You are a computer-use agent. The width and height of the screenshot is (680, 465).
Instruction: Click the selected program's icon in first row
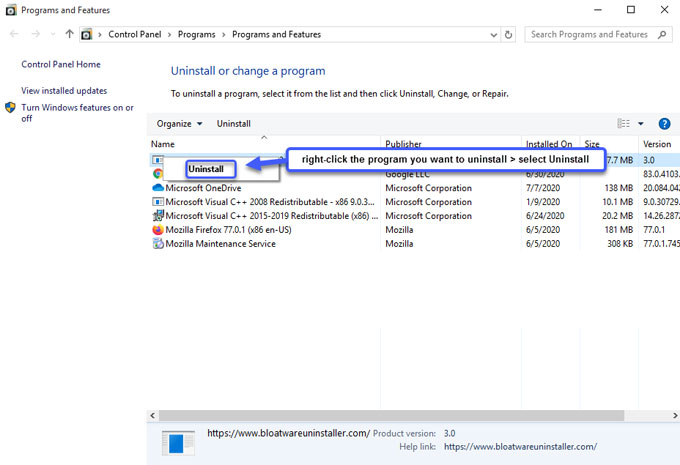(x=157, y=160)
